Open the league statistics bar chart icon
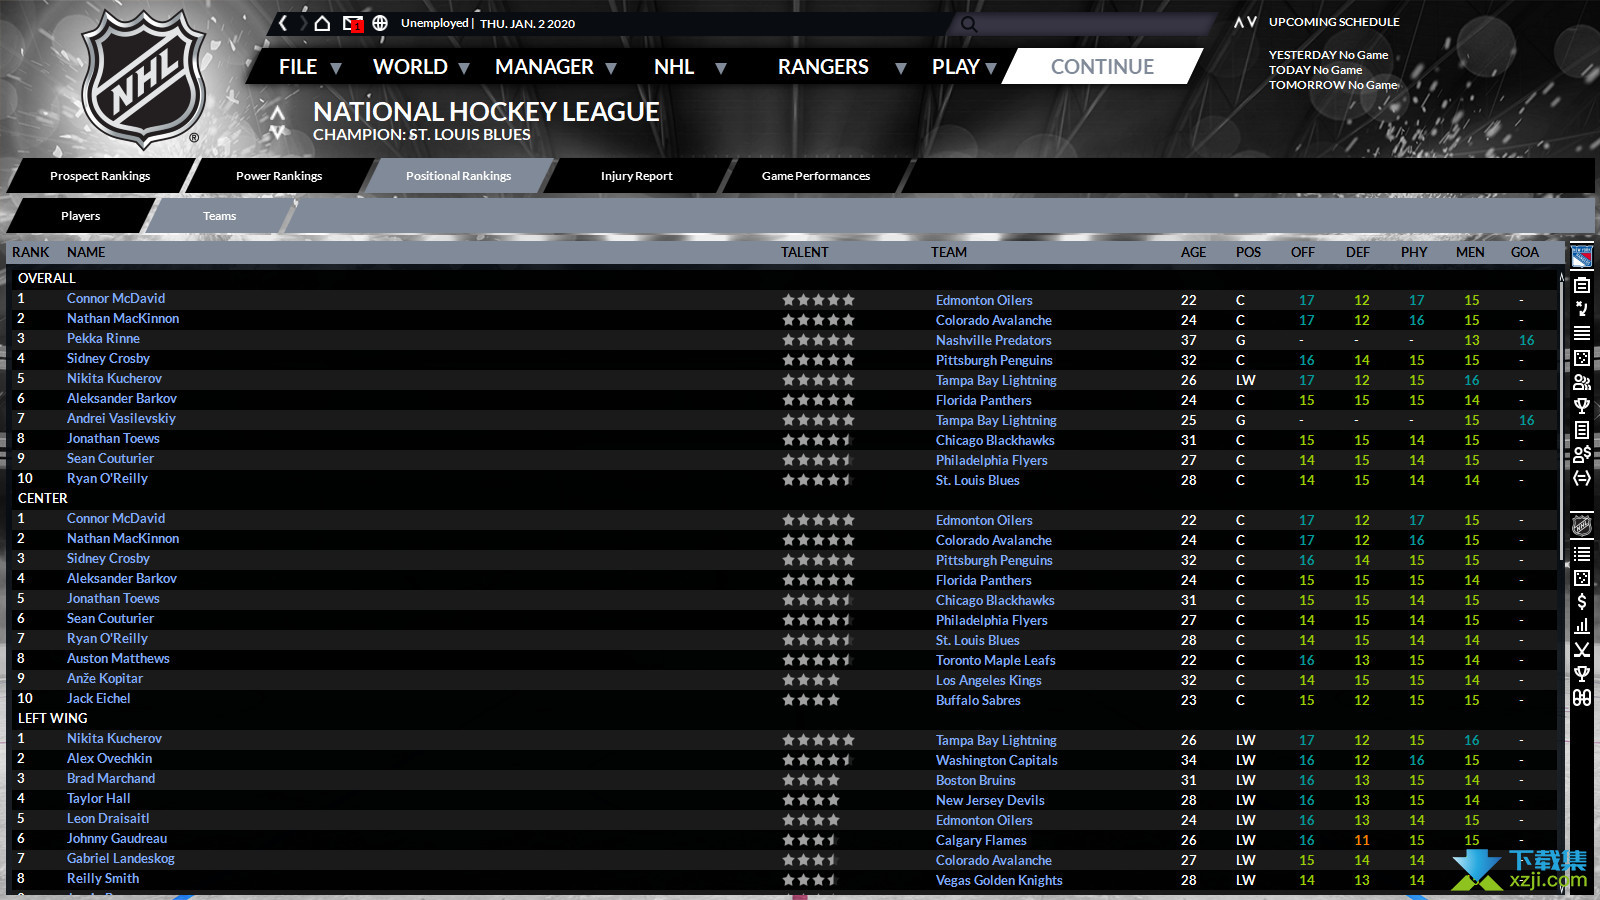Image resolution: width=1600 pixels, height=900 pixels. coord(1582,626)
